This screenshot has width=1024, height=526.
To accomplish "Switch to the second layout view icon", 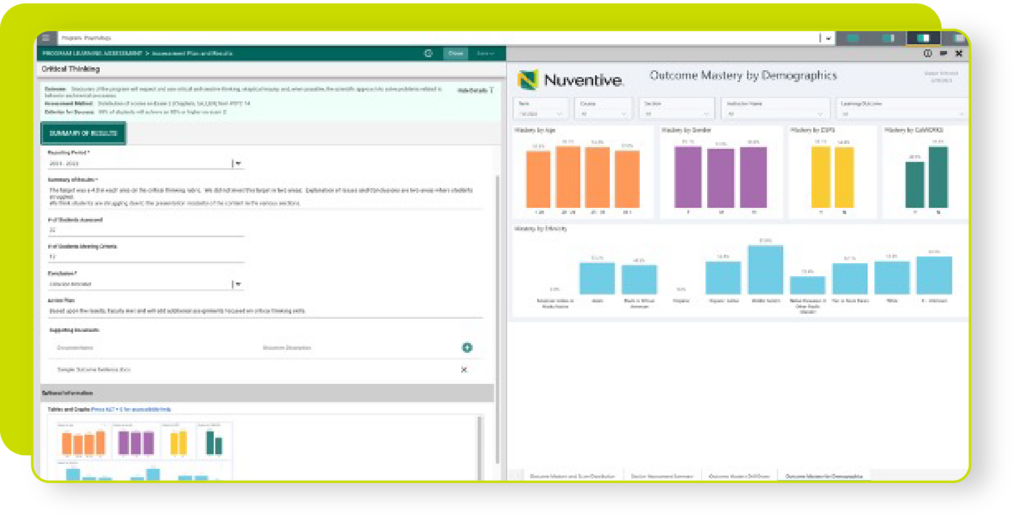I will tap(888, 39).
